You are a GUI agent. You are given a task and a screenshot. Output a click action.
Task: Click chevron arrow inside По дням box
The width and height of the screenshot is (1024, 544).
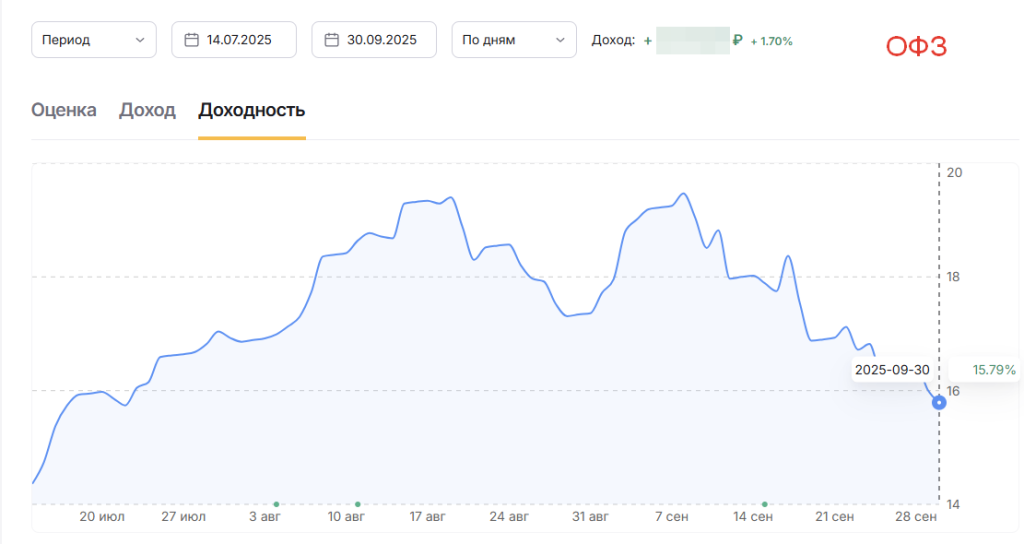coord(559,40)
